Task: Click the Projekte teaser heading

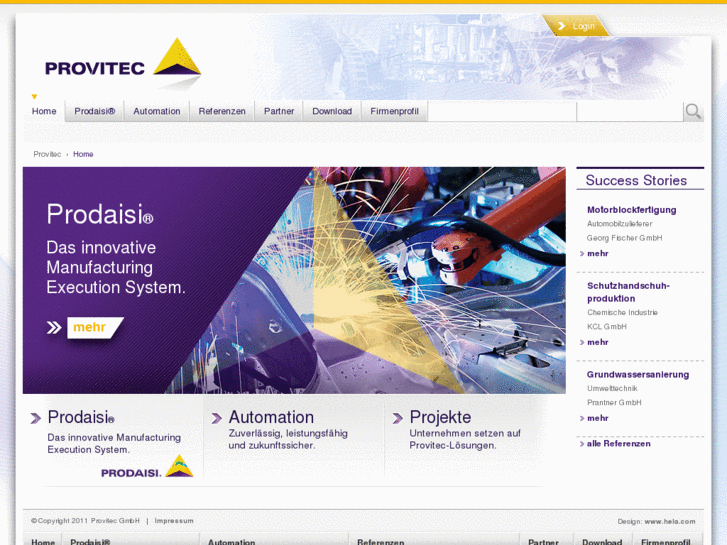Action: coord(440,417)
